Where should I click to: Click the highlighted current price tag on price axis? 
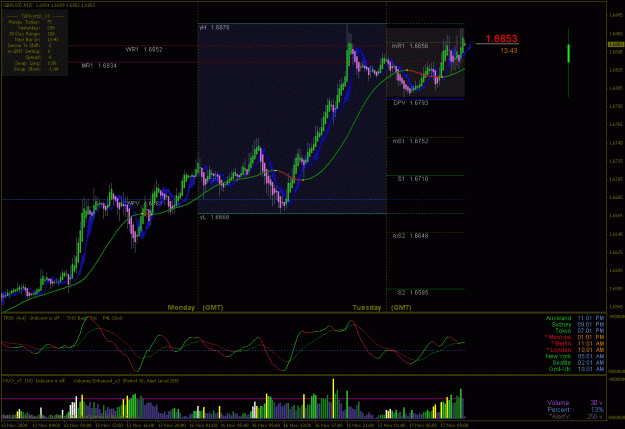(615, 44)
